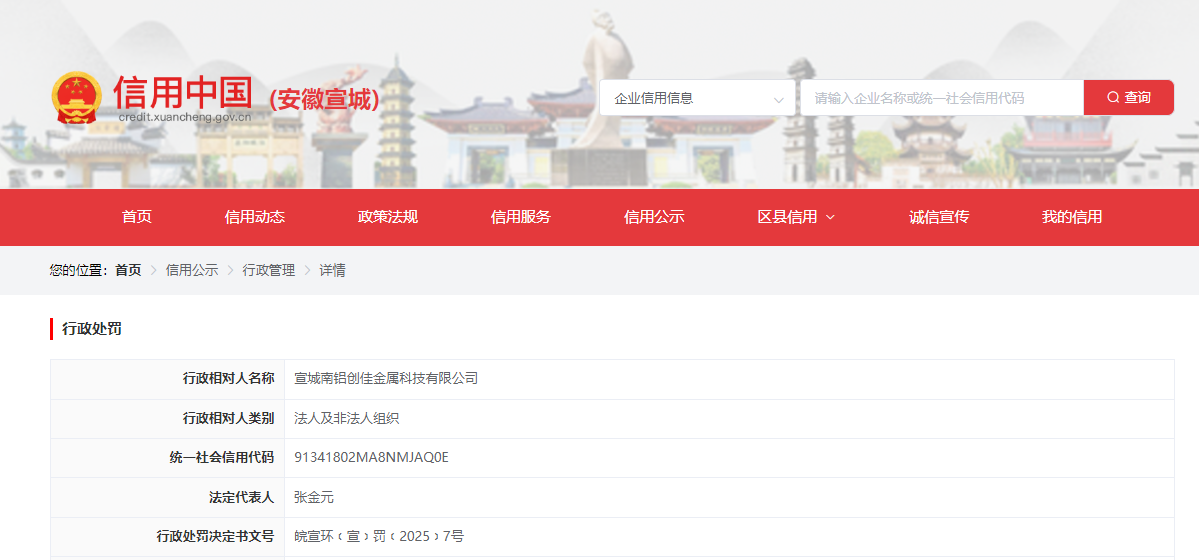
Task: Click the 法定代表人 label cell
Action: 167,497
